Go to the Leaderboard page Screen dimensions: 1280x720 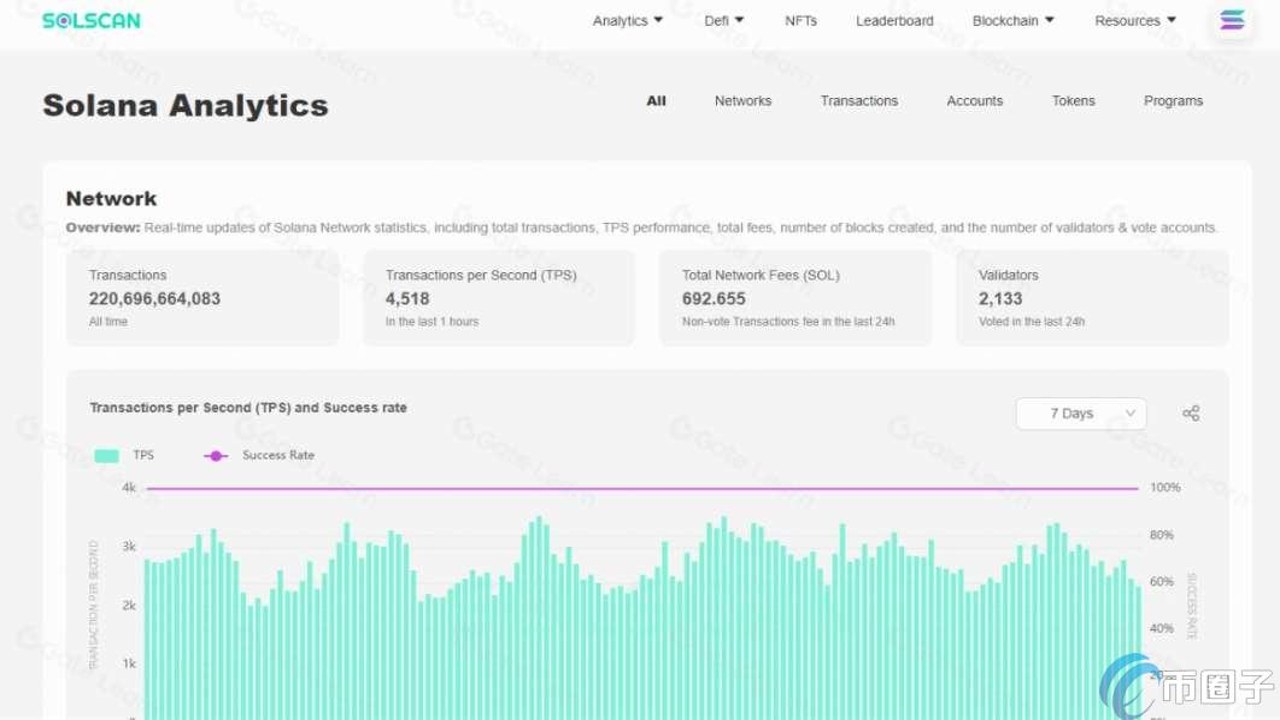[x=895, y=20]
